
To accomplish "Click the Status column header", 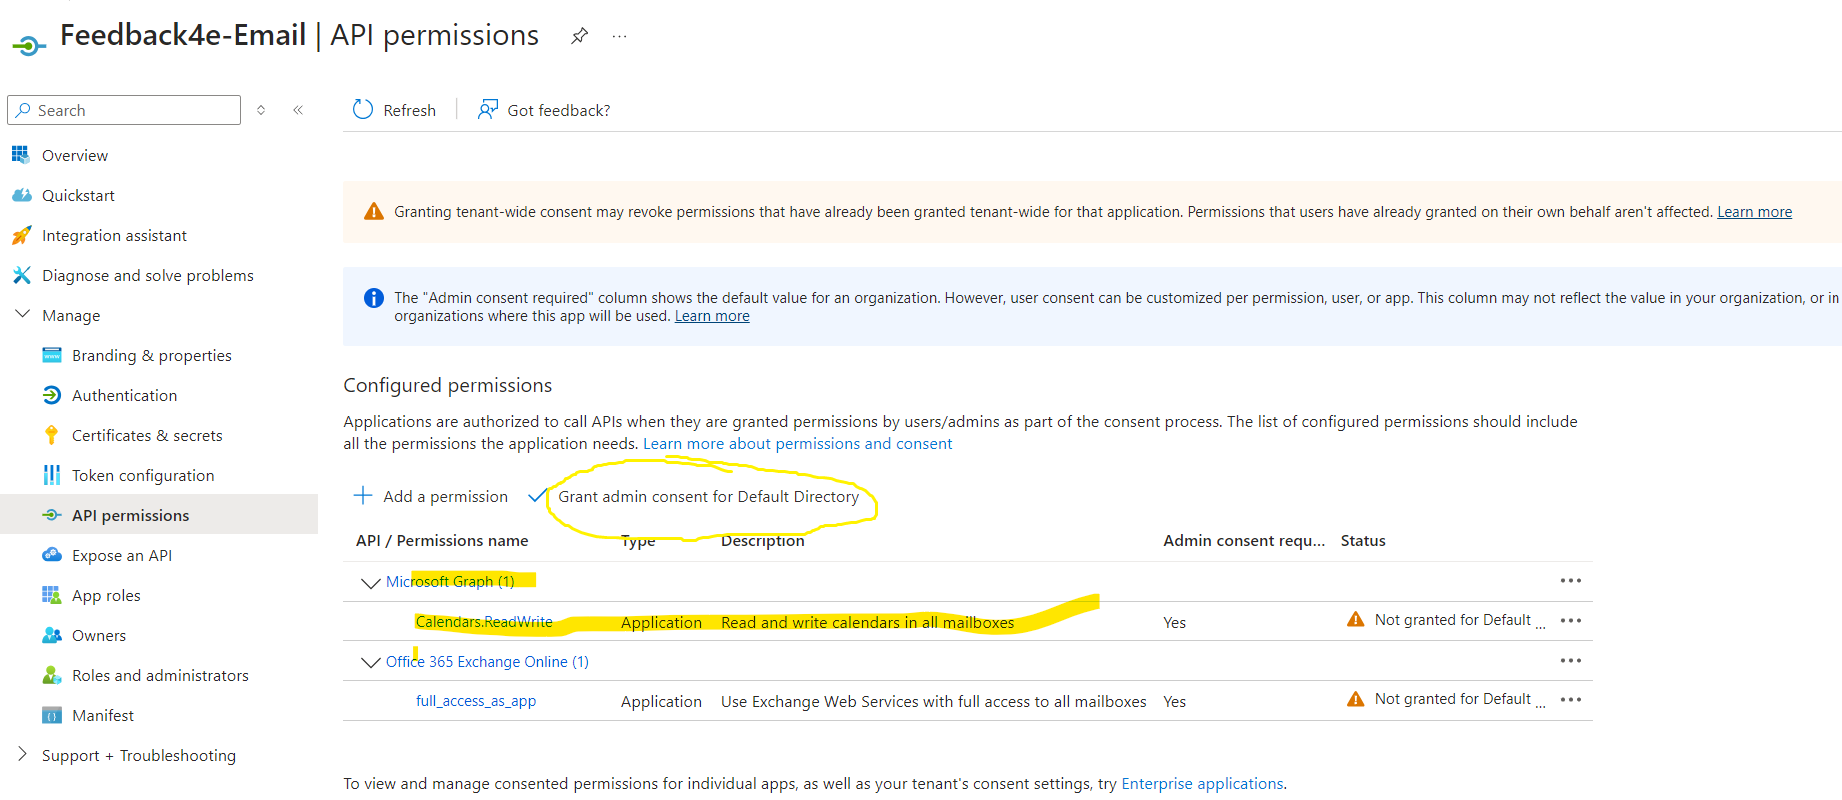I will click(1363, 540).
